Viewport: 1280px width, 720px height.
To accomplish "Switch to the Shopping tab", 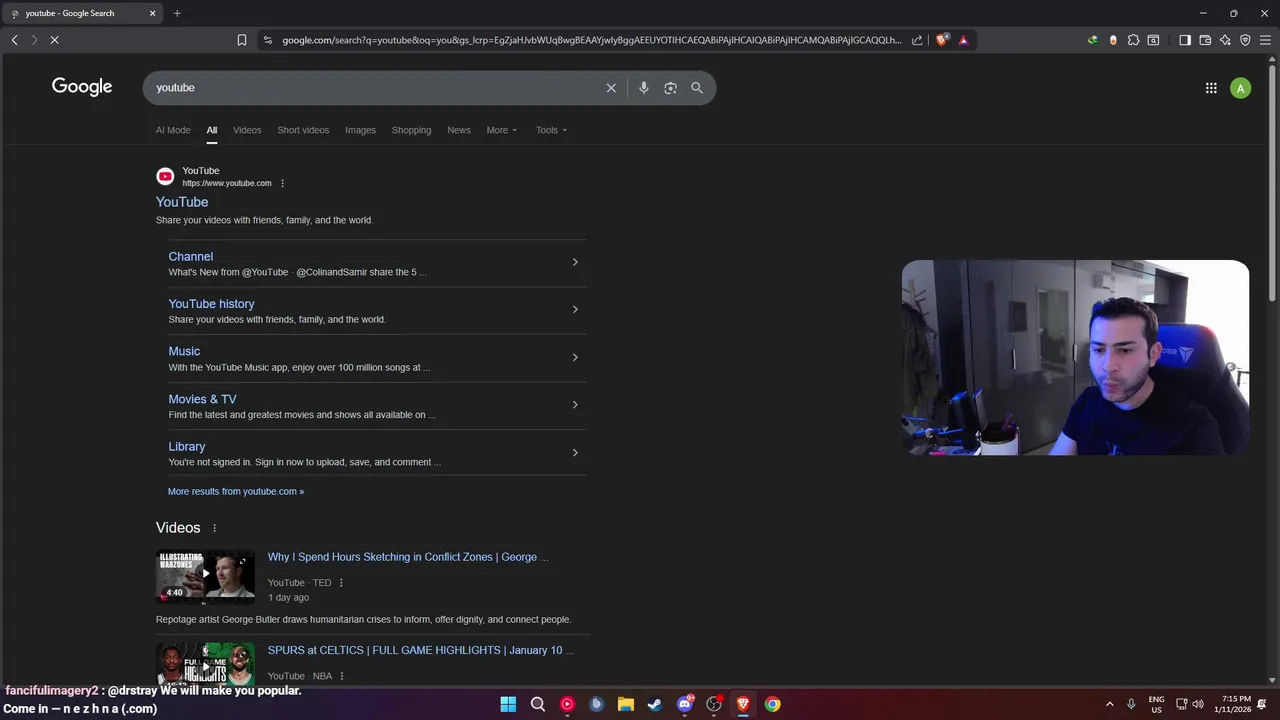I will [411, 130].
